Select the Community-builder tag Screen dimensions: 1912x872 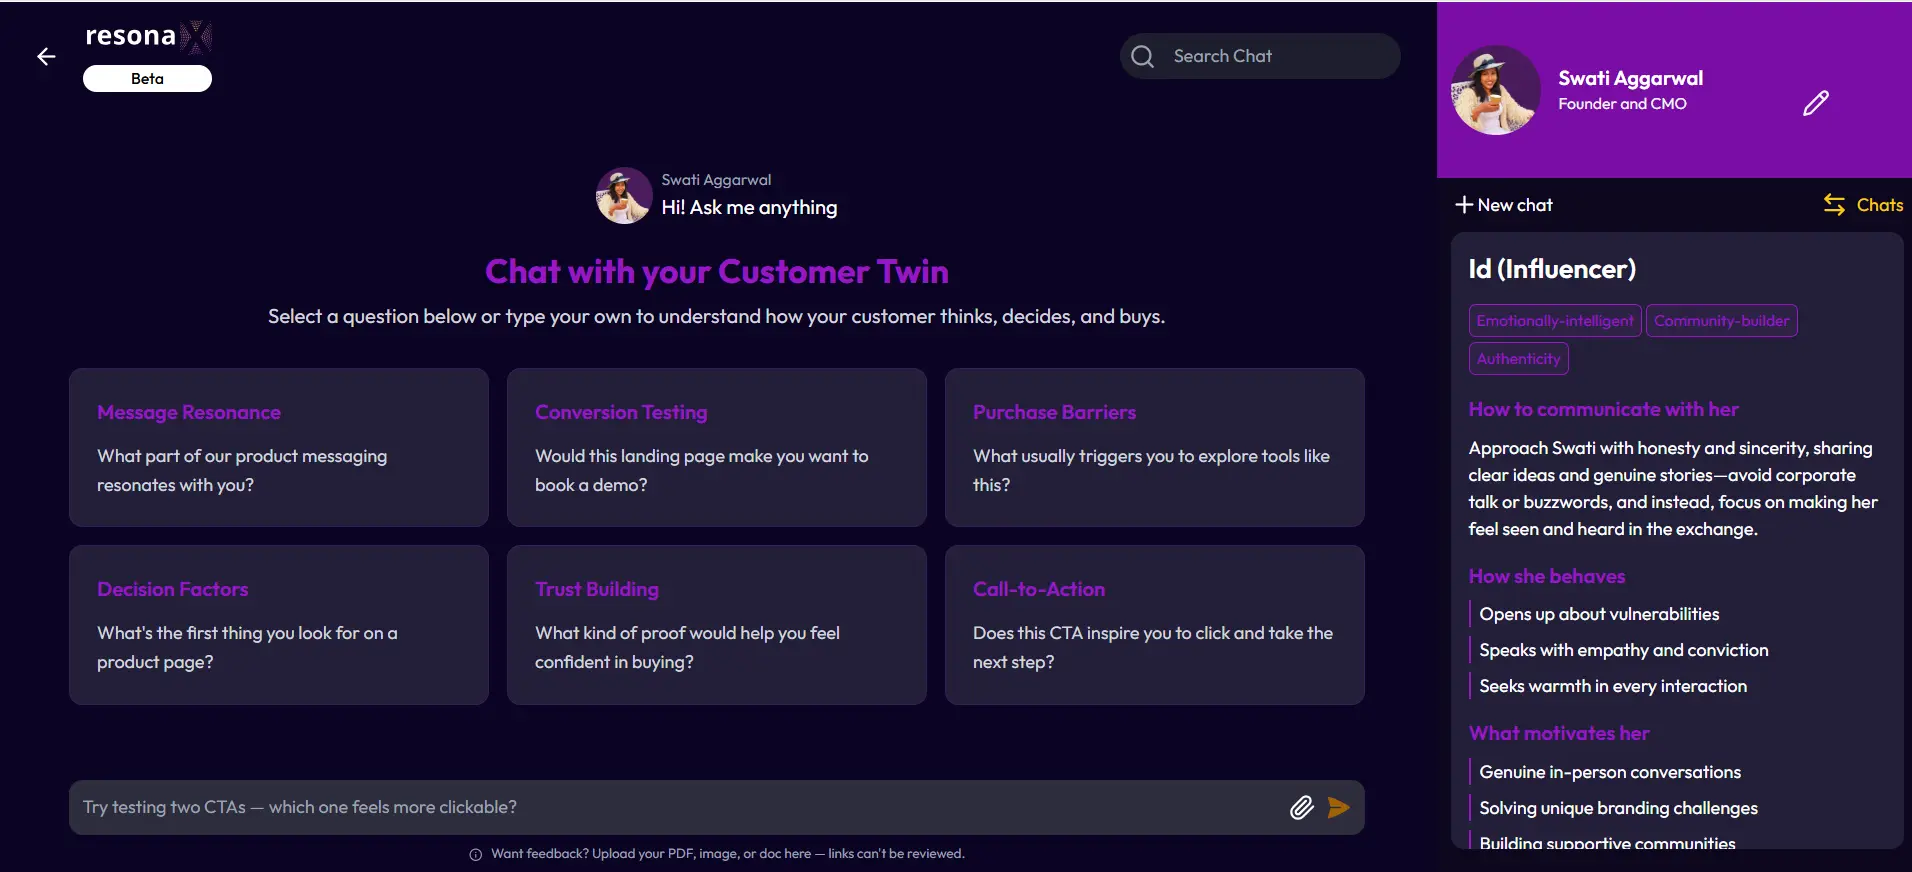click(1721, 321)
